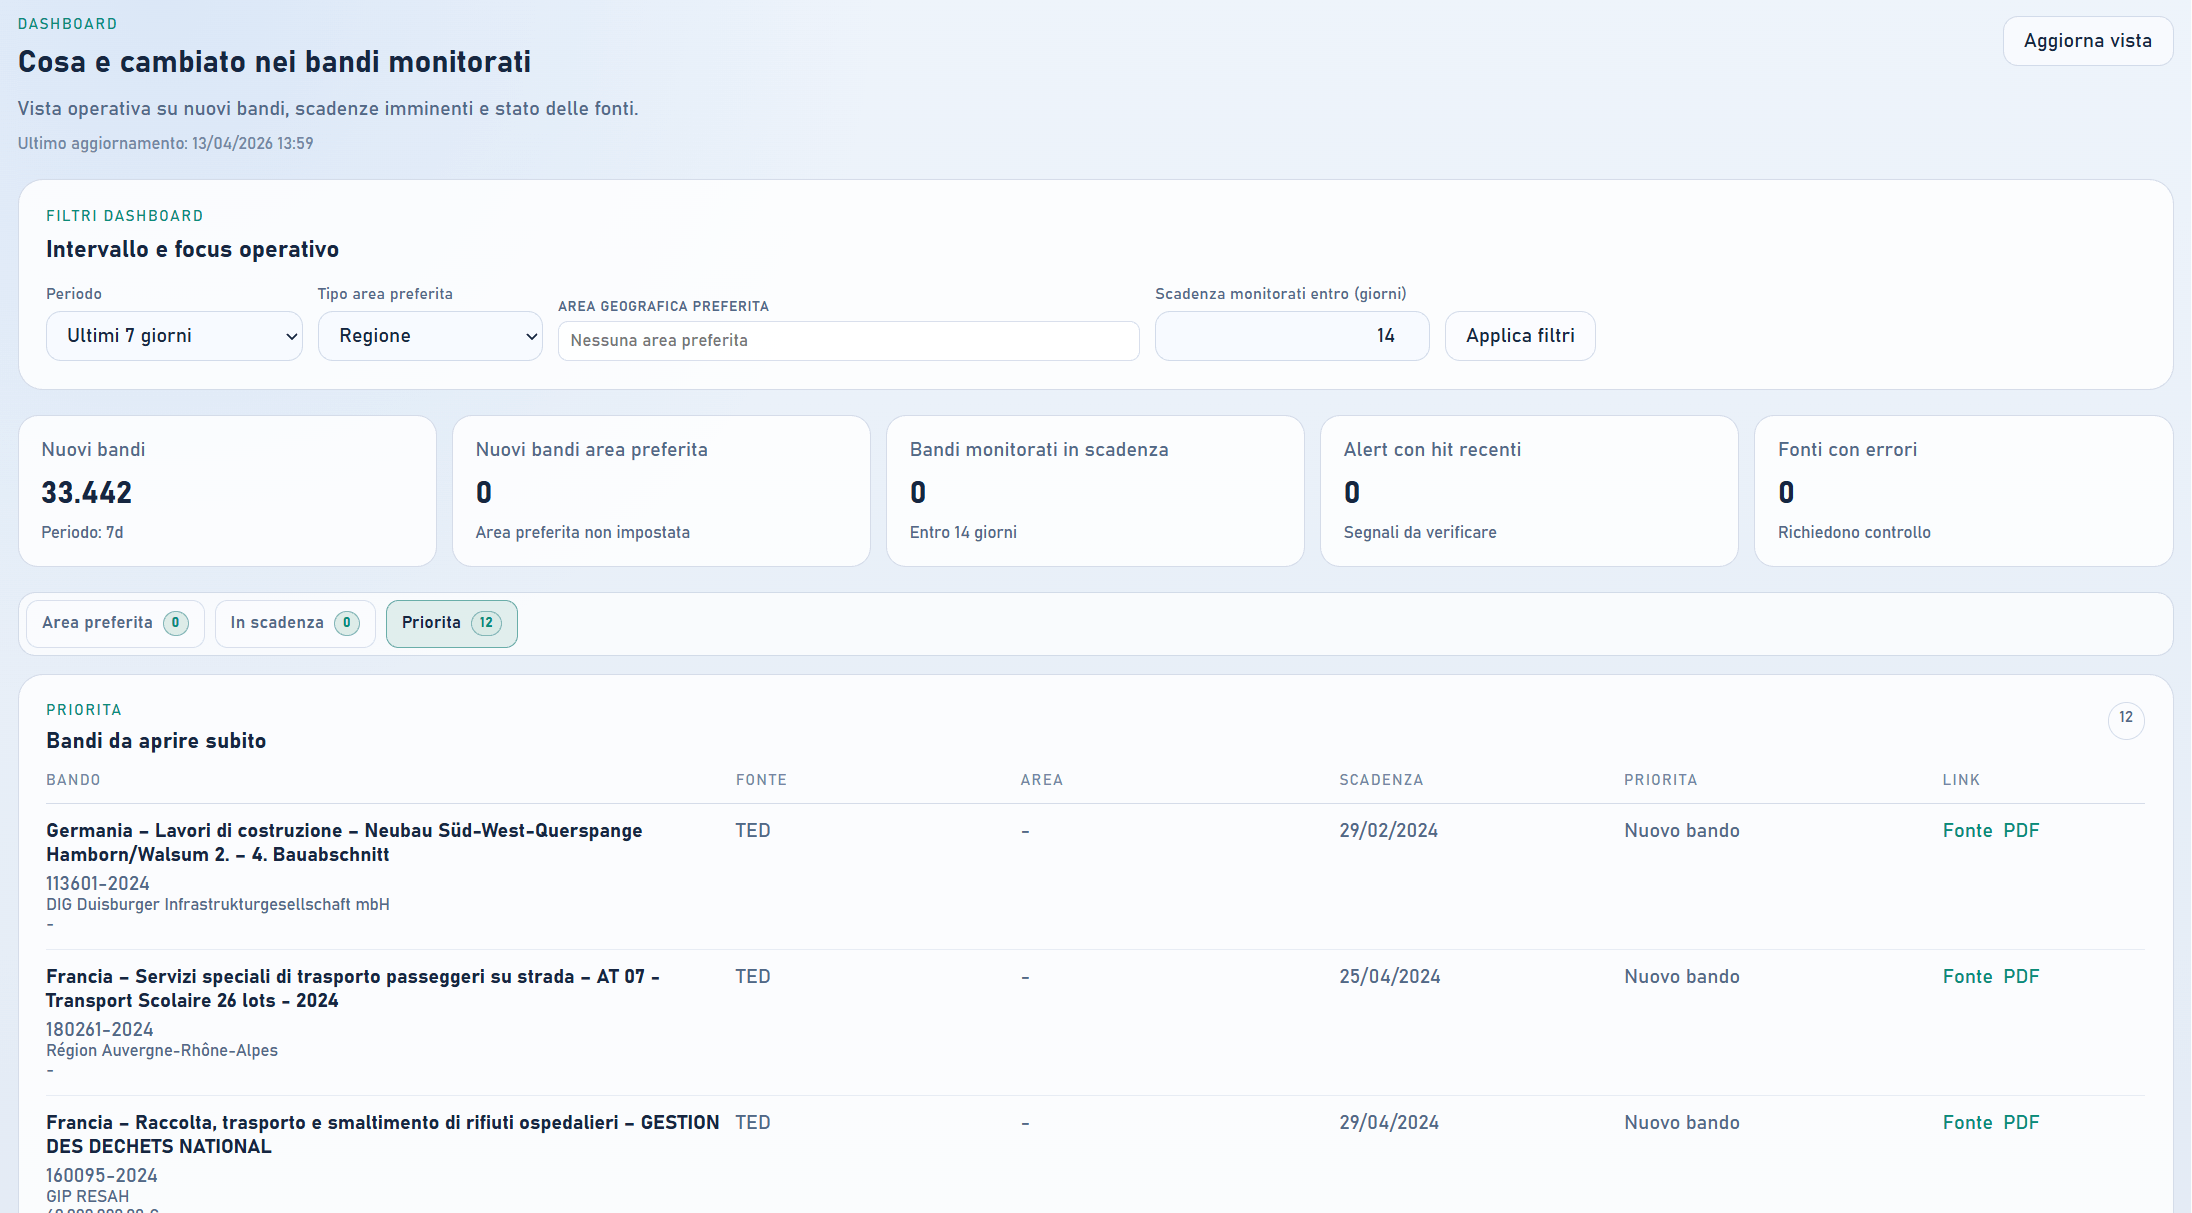Open the PDF link for Transport Scolaire tender
The image size is (2192, 1213).
coord(2022,976)
